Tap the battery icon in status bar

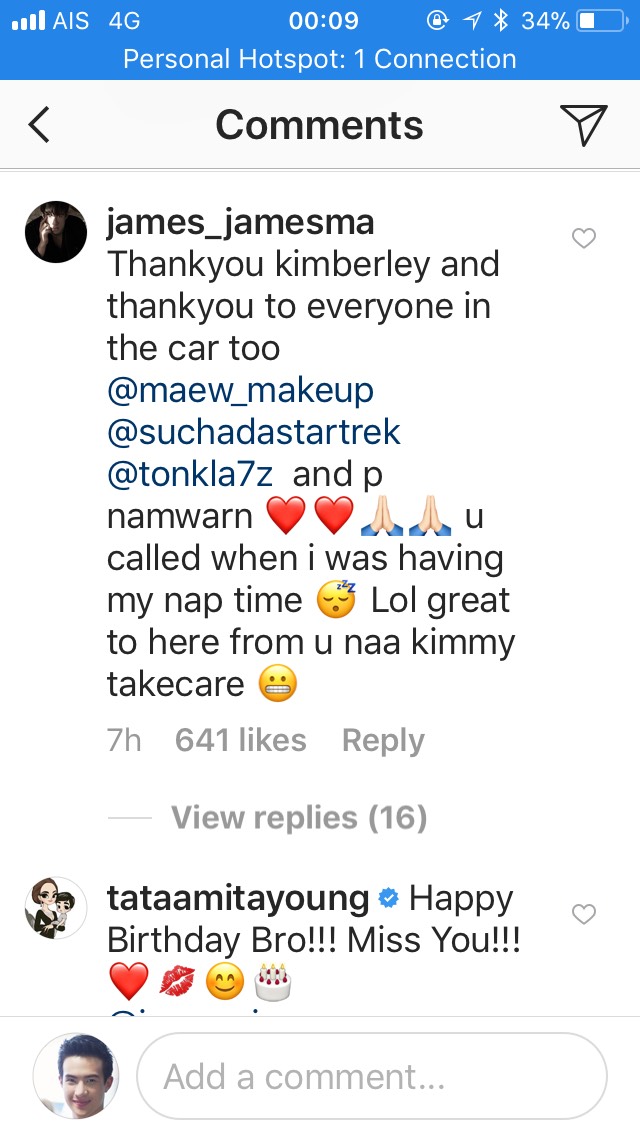click(600, 20)
